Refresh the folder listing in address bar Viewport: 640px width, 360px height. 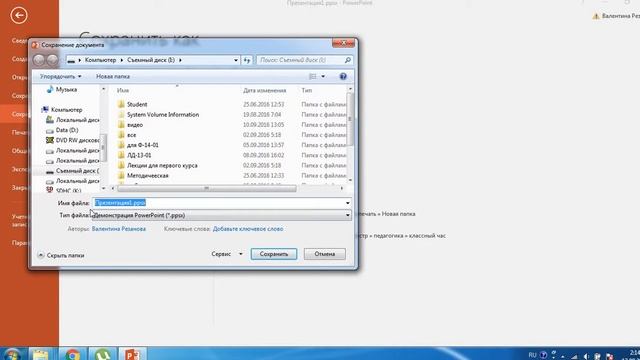click(x=247, y=60)
